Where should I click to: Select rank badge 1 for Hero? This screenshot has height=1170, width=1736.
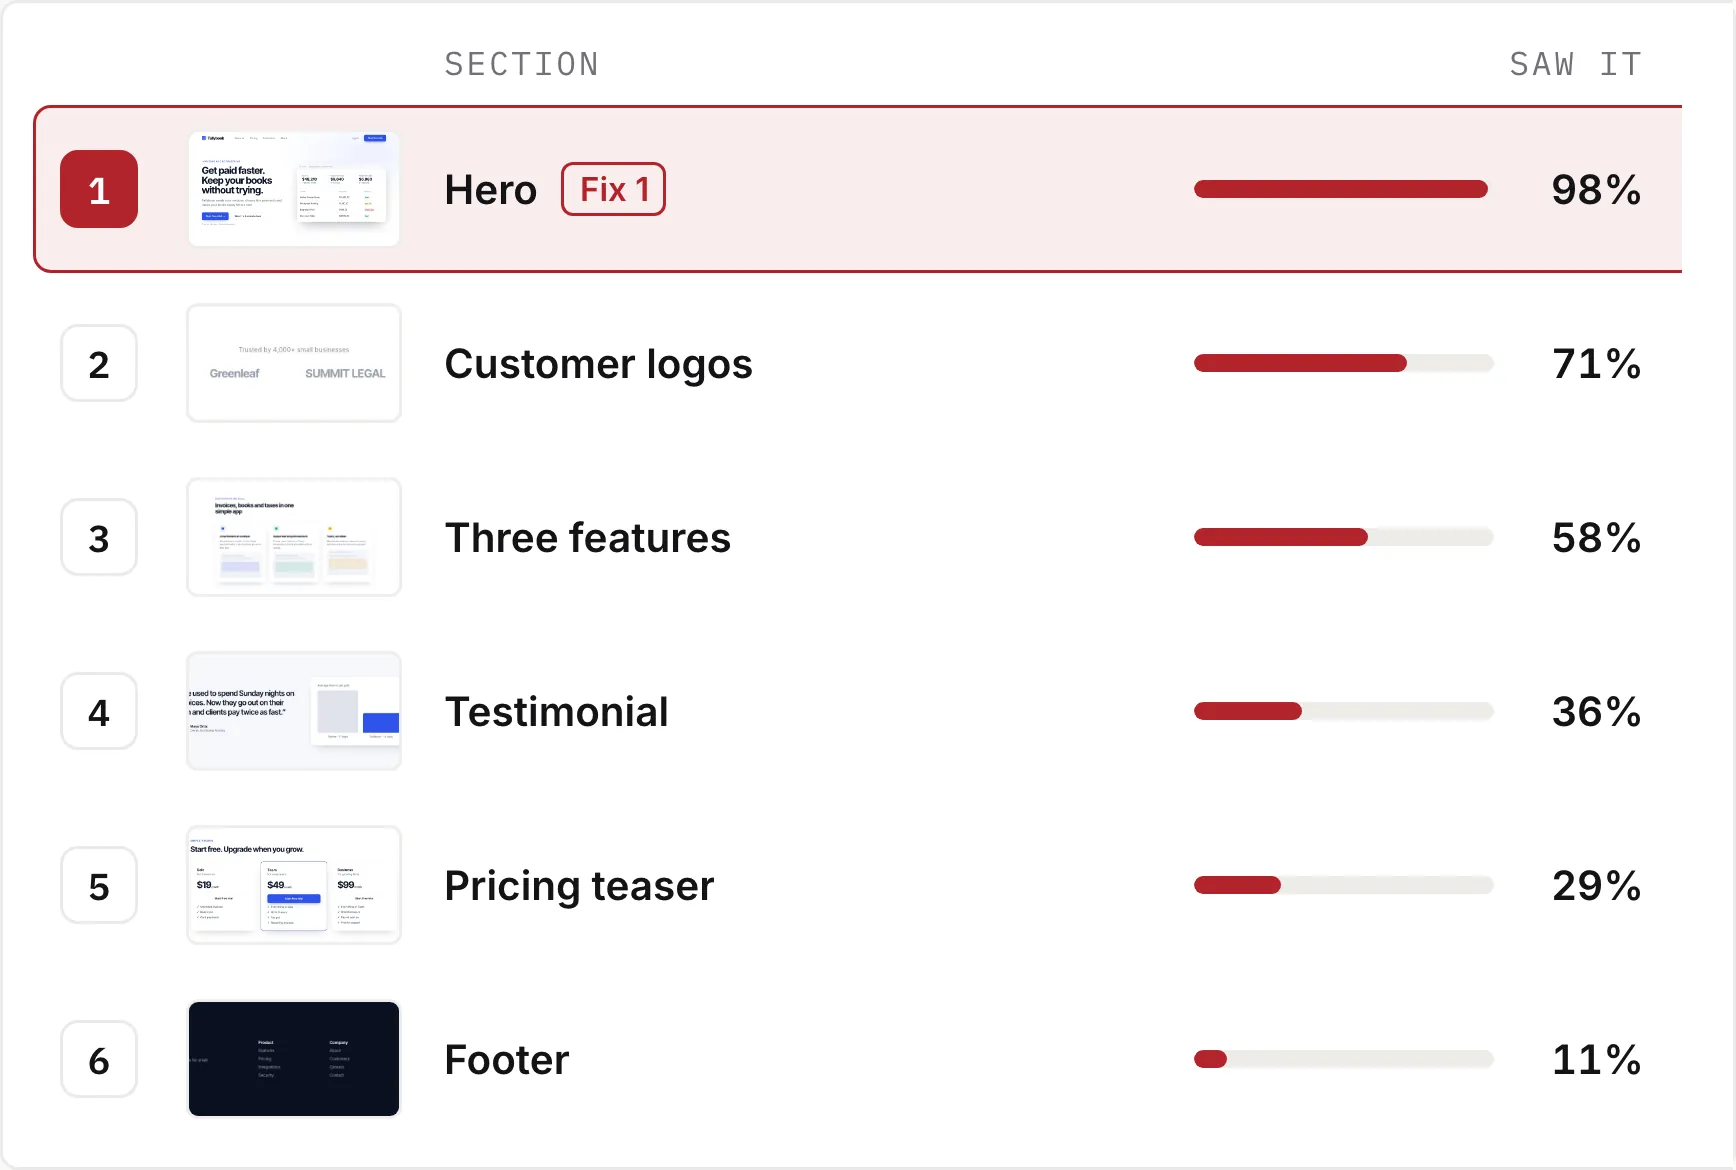coord(99,189)
